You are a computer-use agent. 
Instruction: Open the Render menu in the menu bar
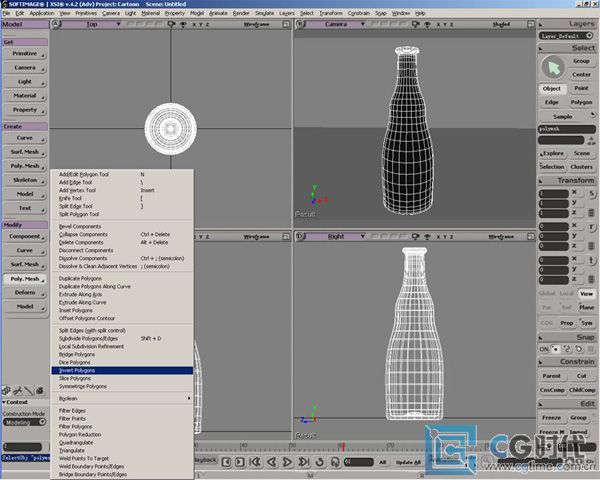[241, 13]
